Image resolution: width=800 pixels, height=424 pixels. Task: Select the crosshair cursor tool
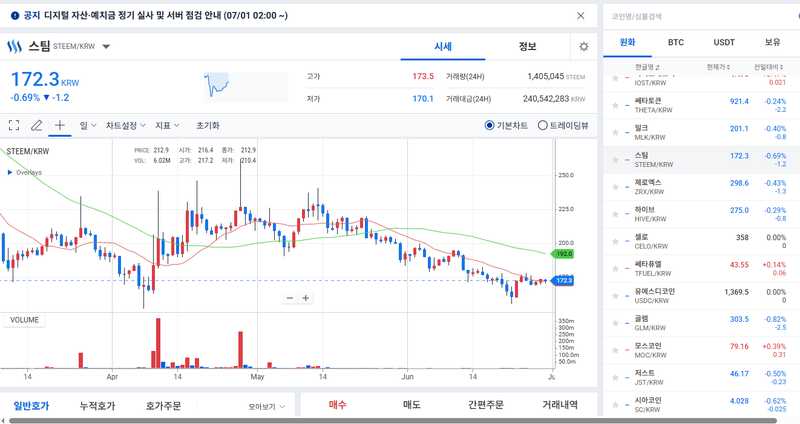click(60, 125)
